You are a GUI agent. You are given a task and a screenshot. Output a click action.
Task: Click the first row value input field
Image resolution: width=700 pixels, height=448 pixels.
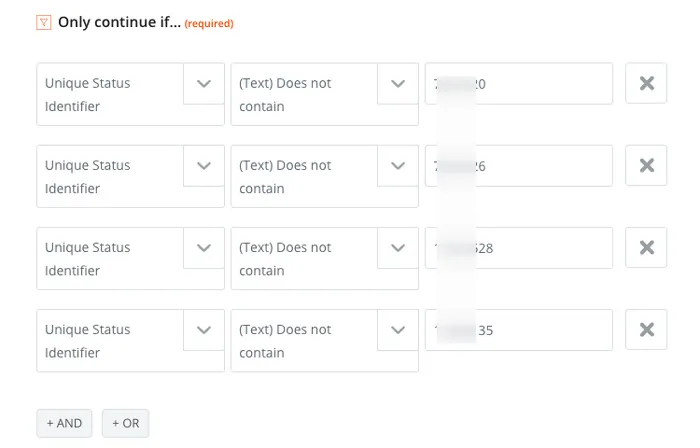519,83
